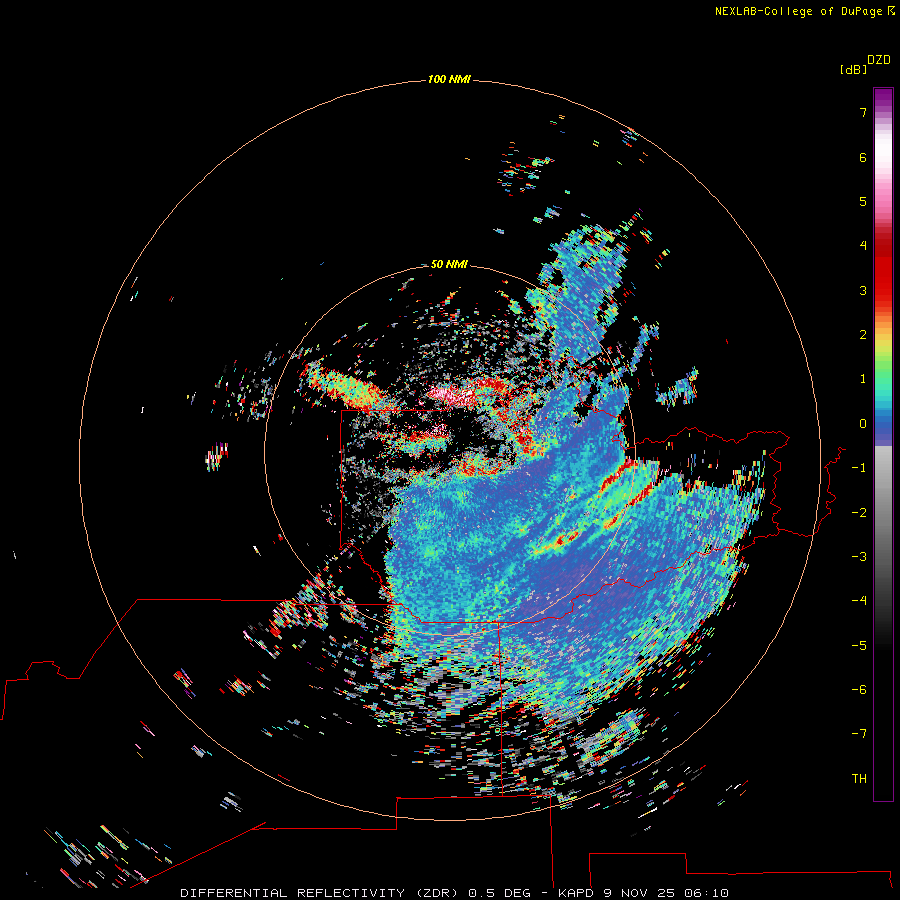
Task: Click the 3 value on color scale
Action: [x=863, y=290]
